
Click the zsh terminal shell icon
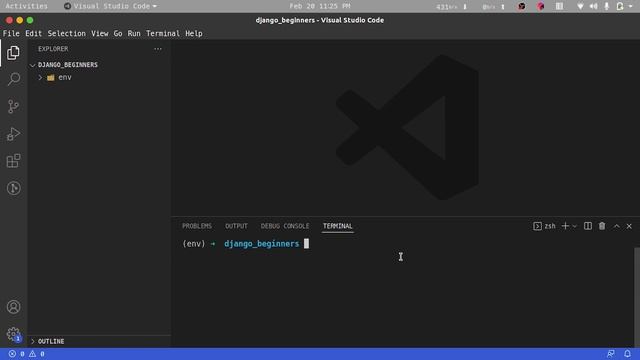point(537,226)
